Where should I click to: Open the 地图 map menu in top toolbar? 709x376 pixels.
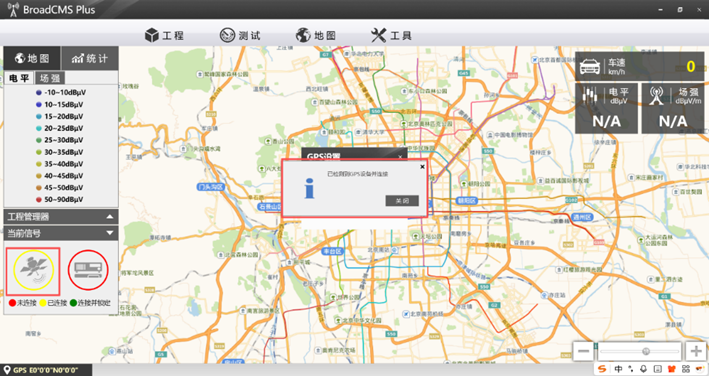[x=316, y=35]
